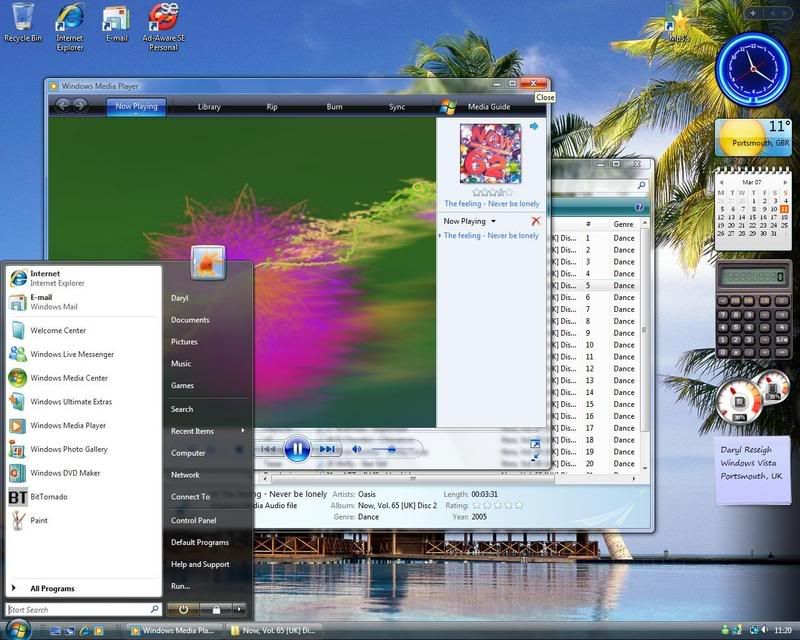Viewport: 800px width, 640px height.
Task: Switch to the Sync tab
Action: point(397,107)
